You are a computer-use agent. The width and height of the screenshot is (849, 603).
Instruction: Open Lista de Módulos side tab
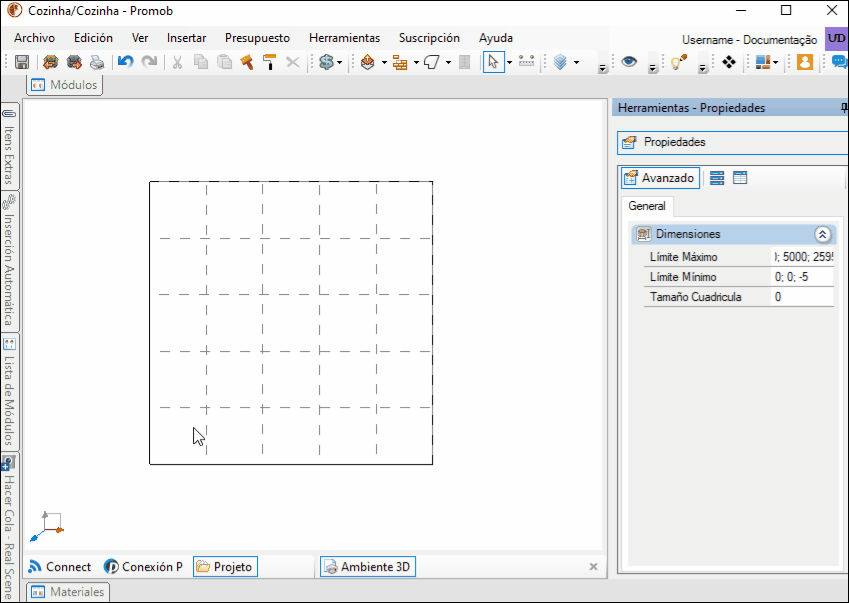tap(9, 392)
